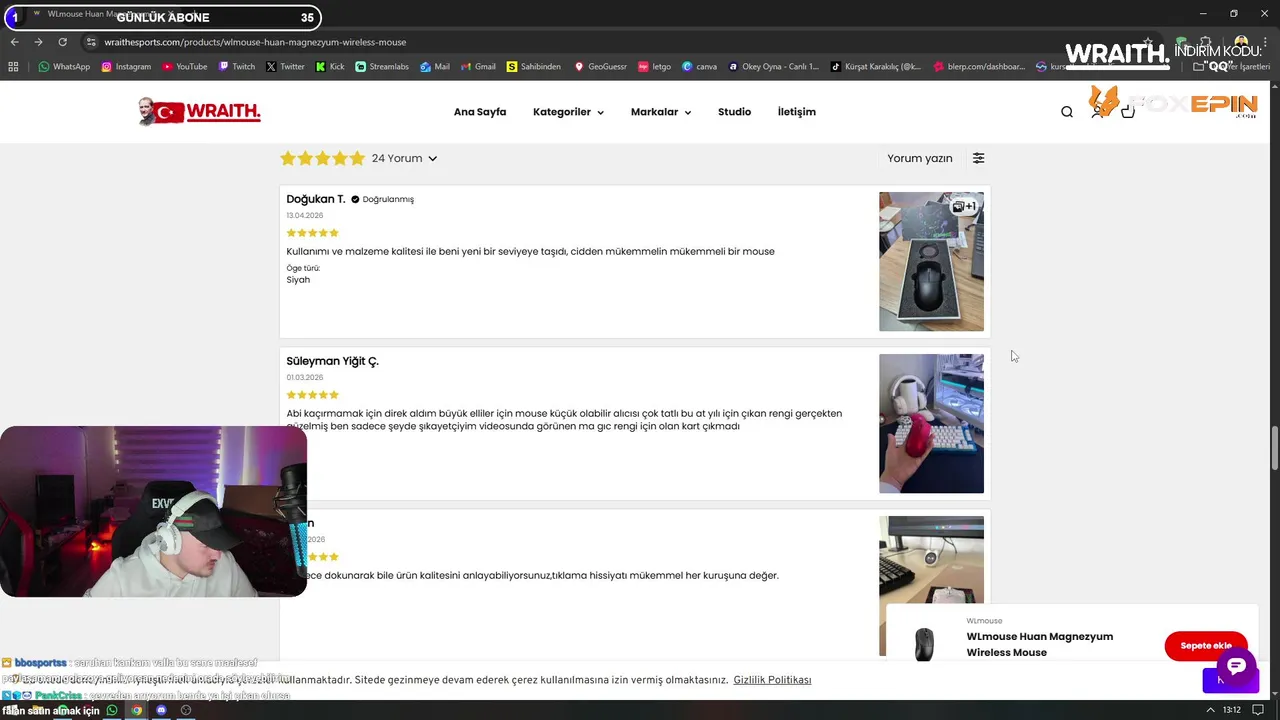Viewport: 1280px width, 720px height.
Task: Open the Chrome apps grid icon
Action: pos(13,67)
